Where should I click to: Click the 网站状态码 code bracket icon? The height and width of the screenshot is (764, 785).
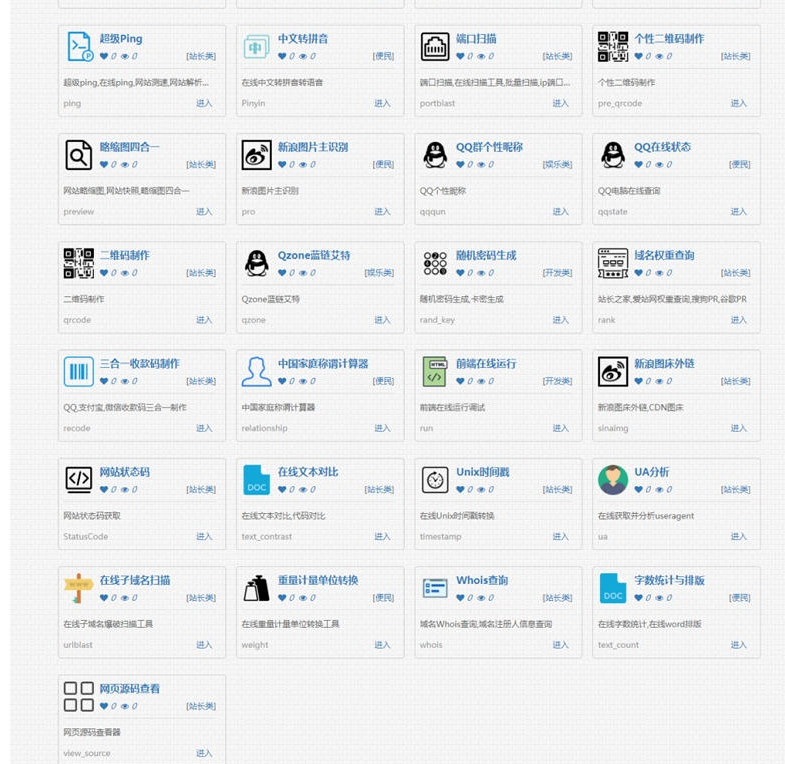point(79,480)
